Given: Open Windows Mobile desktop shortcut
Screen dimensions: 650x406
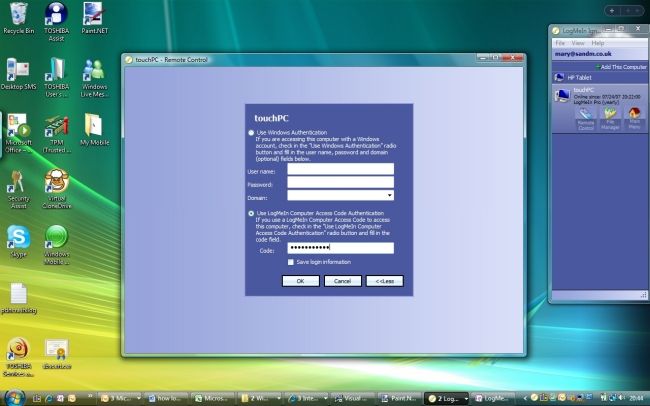Looking at the screenshot, I should (56, 245).
